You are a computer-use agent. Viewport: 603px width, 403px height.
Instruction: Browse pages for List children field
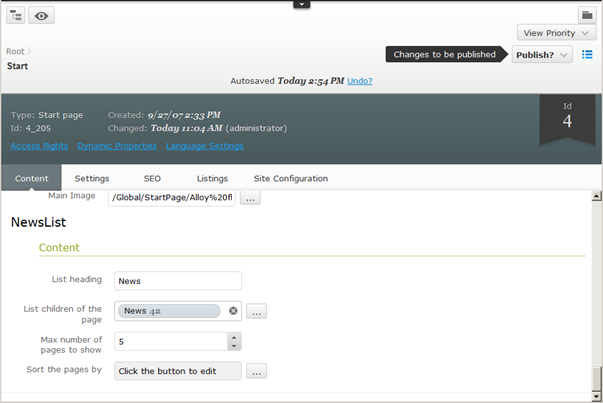(256, 311)
